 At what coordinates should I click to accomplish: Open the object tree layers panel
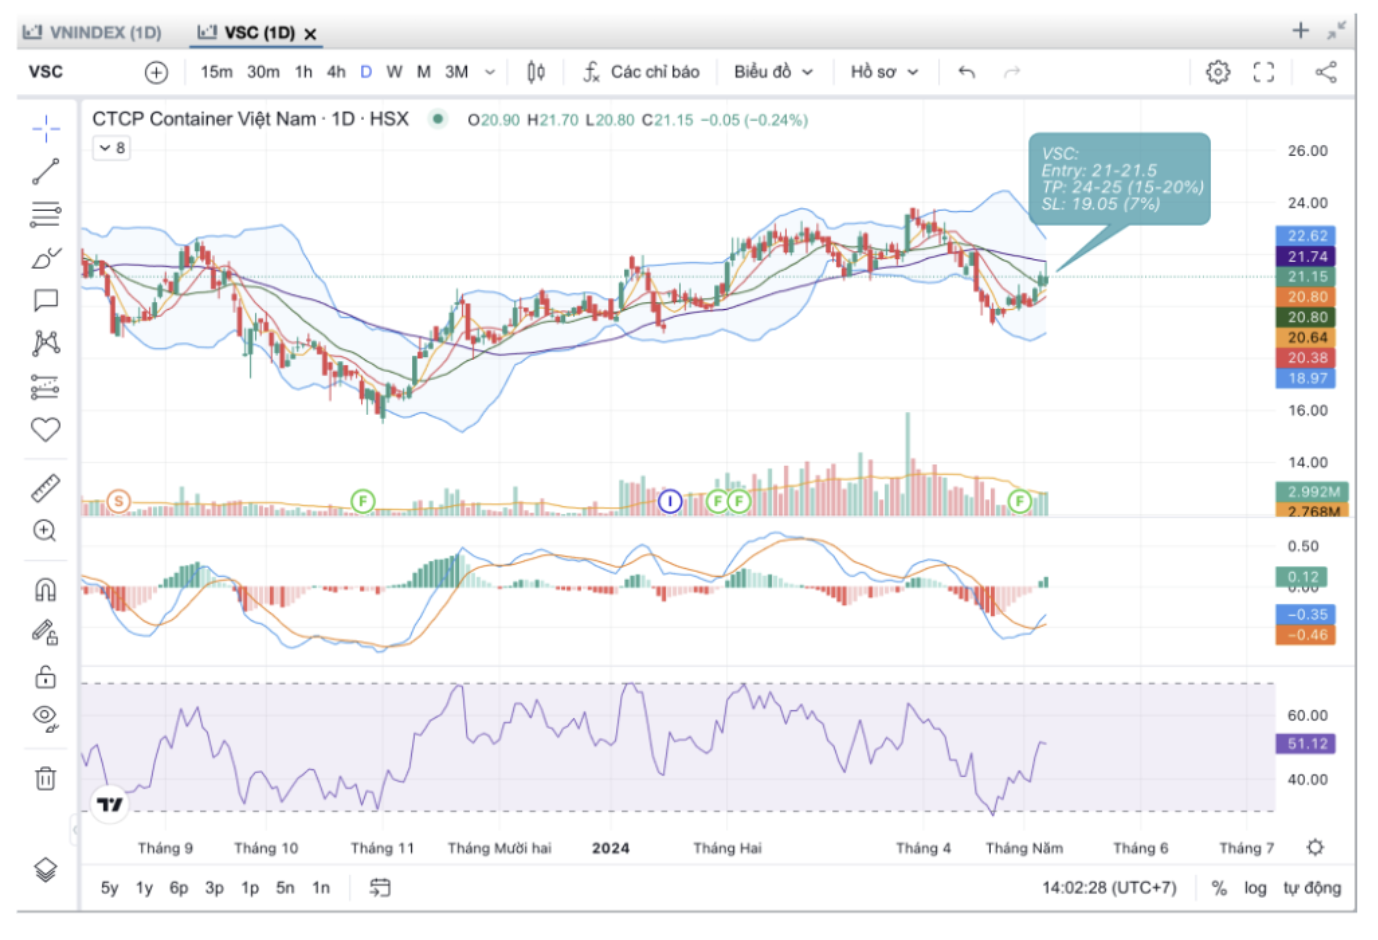coord(45,869)
